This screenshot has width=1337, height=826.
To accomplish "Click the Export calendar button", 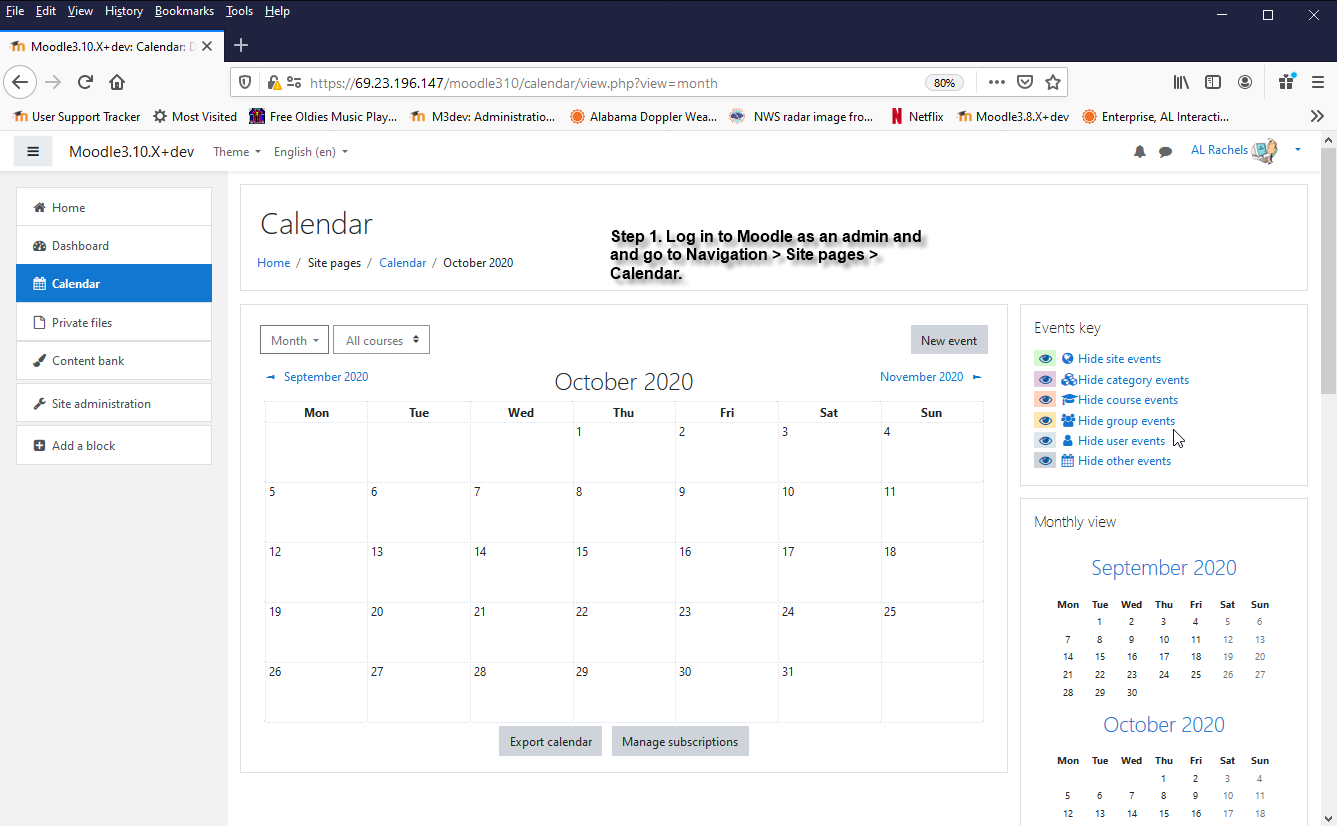I will point(551,741).
